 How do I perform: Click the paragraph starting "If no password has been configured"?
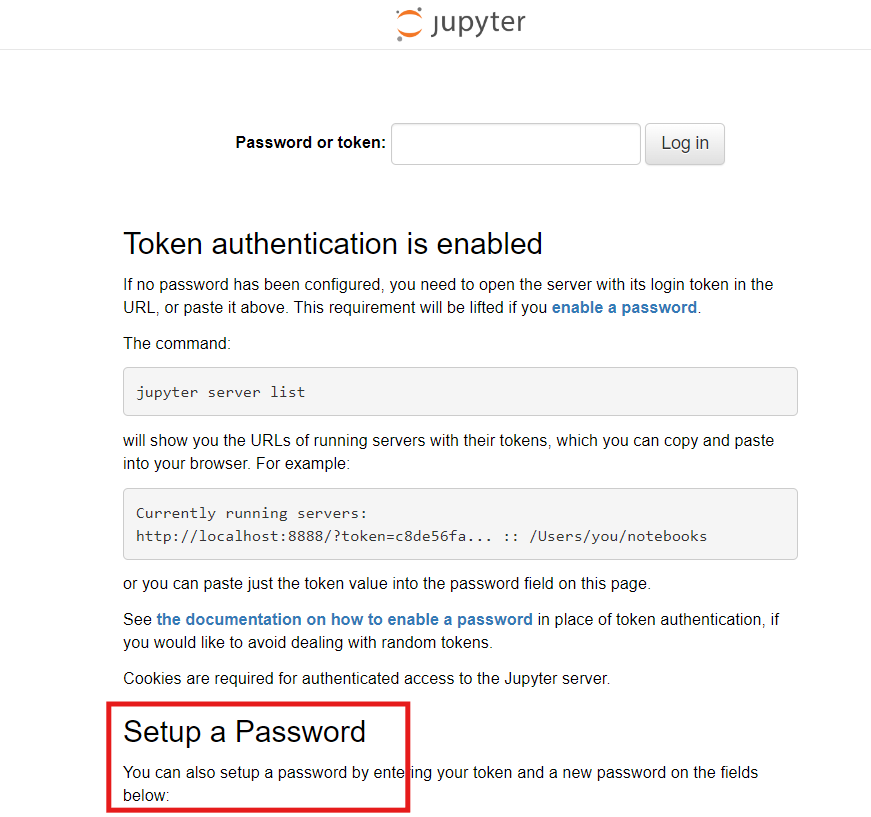click(x=448, y=296)
